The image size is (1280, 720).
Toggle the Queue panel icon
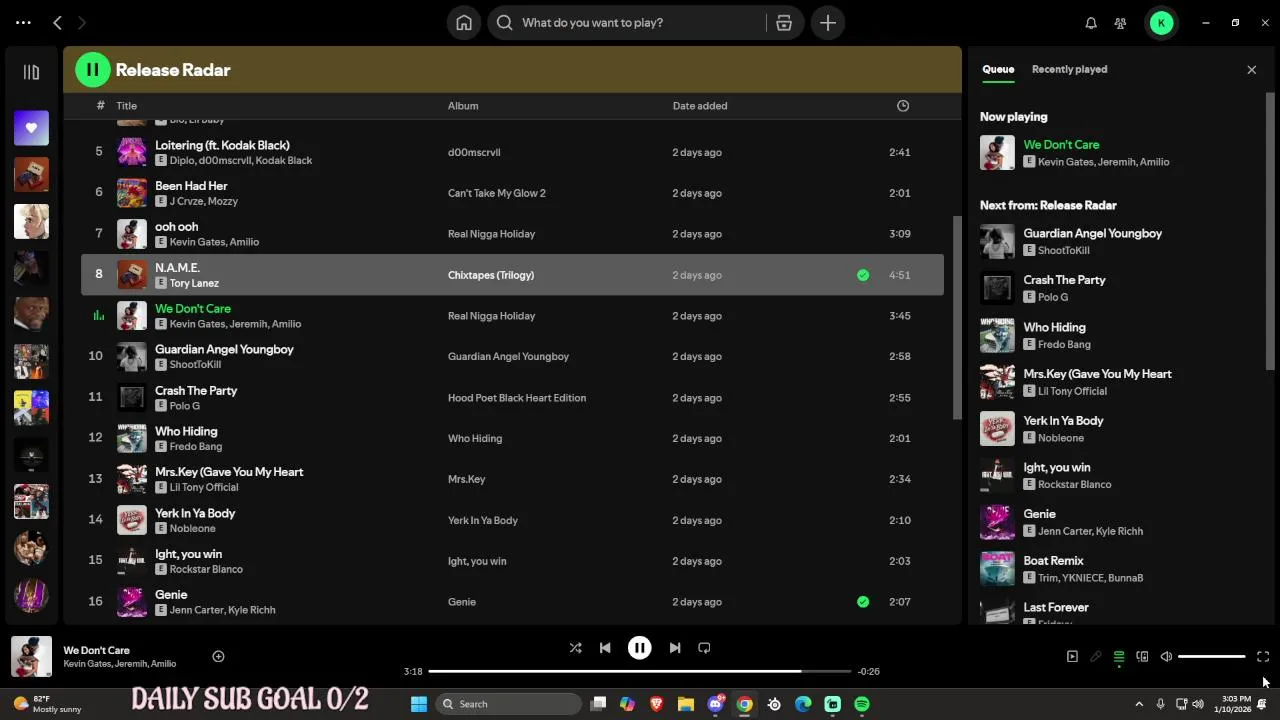[x=1119, y=657]
